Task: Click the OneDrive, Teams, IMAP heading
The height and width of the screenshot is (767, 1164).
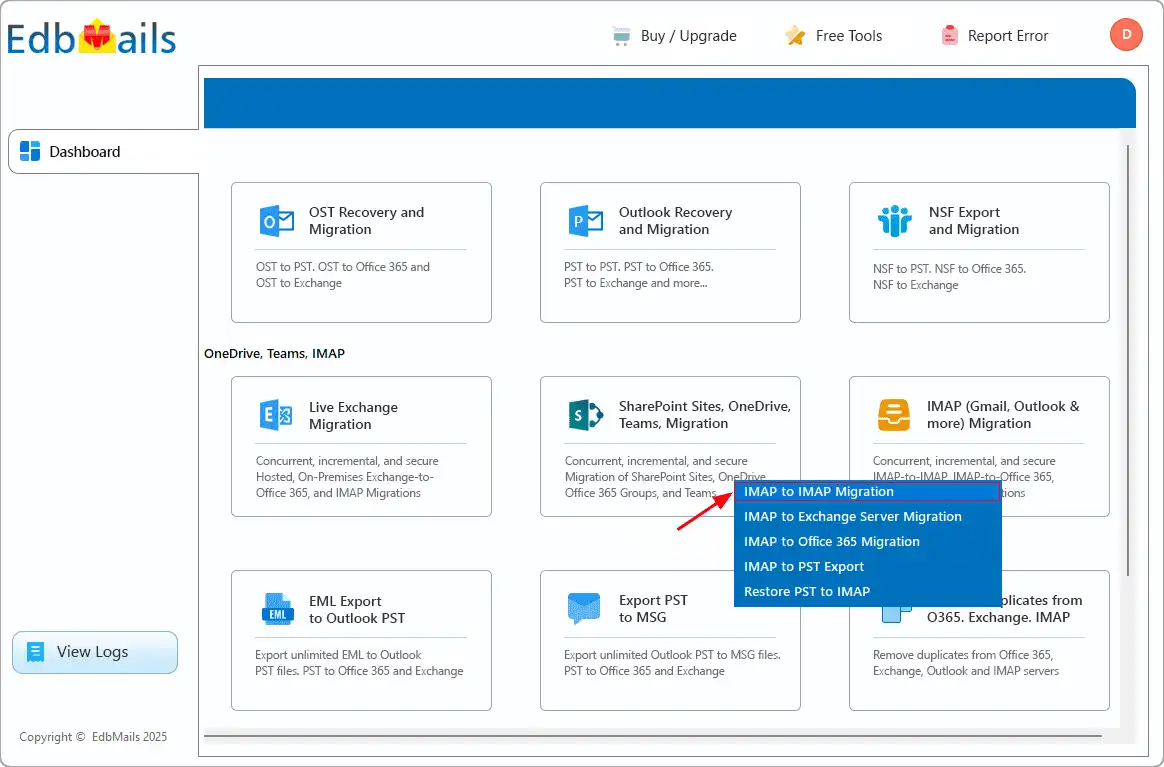Action: (275, 353)
